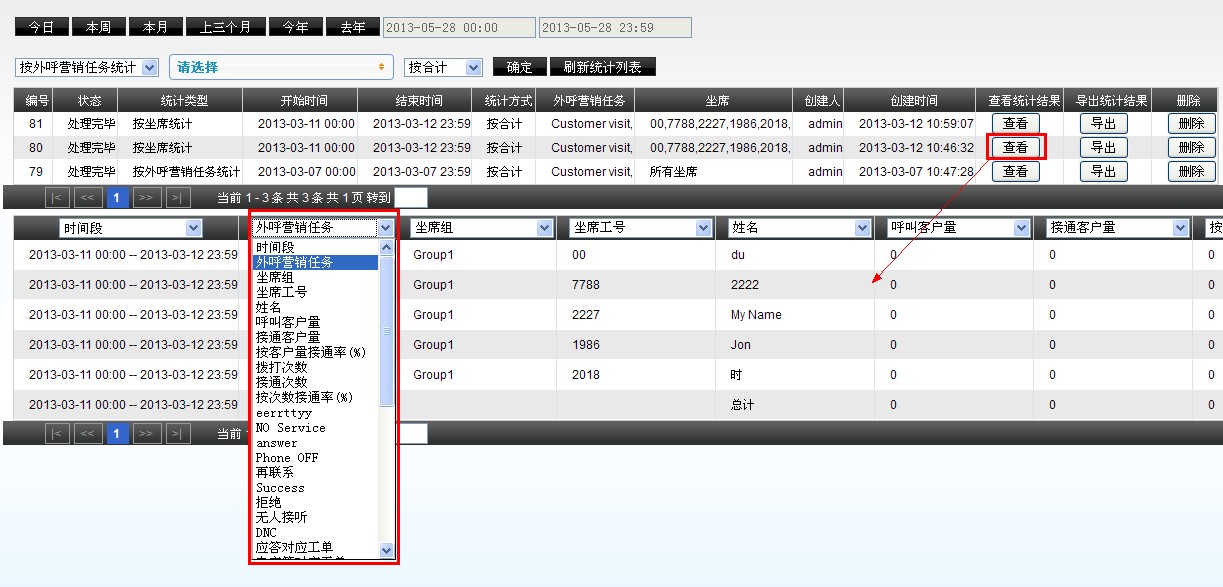Go to first page in upper pagination bar
This screenshot has height=587, width=1223.
point(58,198)
